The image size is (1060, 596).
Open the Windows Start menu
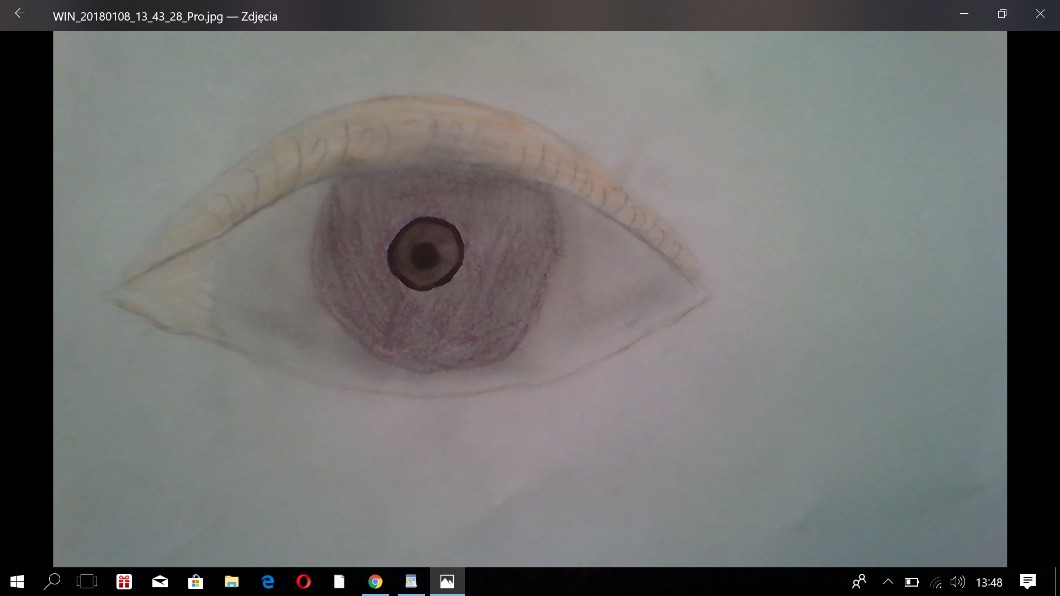click(17, 581)
